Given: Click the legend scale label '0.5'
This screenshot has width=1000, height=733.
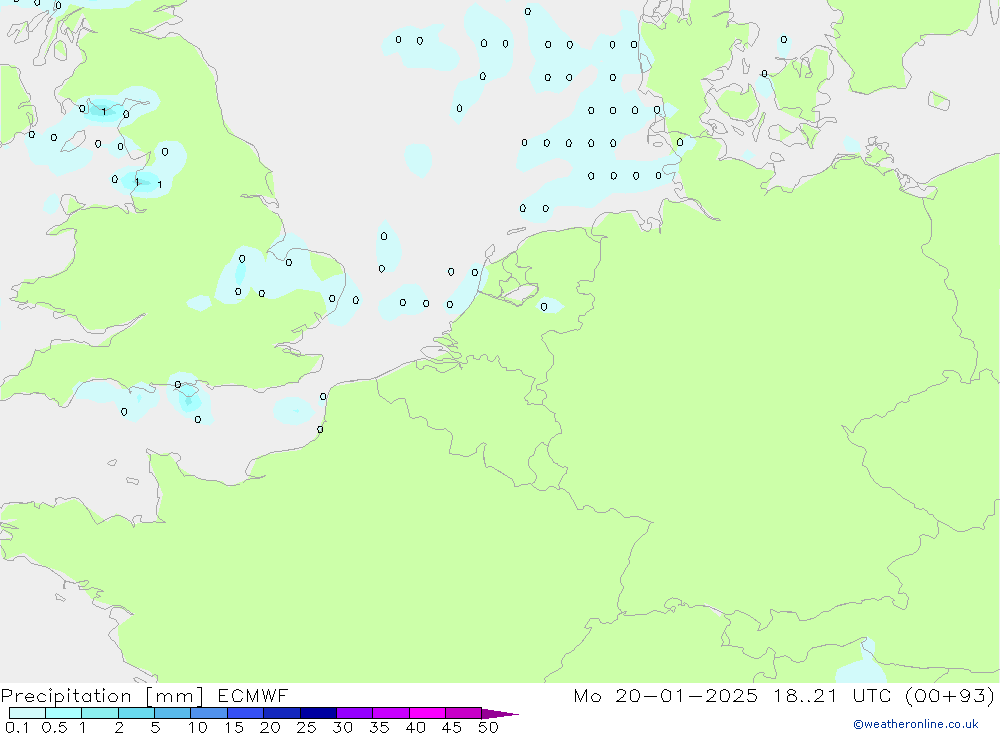Looking at the screenshot, I should 55,727.
